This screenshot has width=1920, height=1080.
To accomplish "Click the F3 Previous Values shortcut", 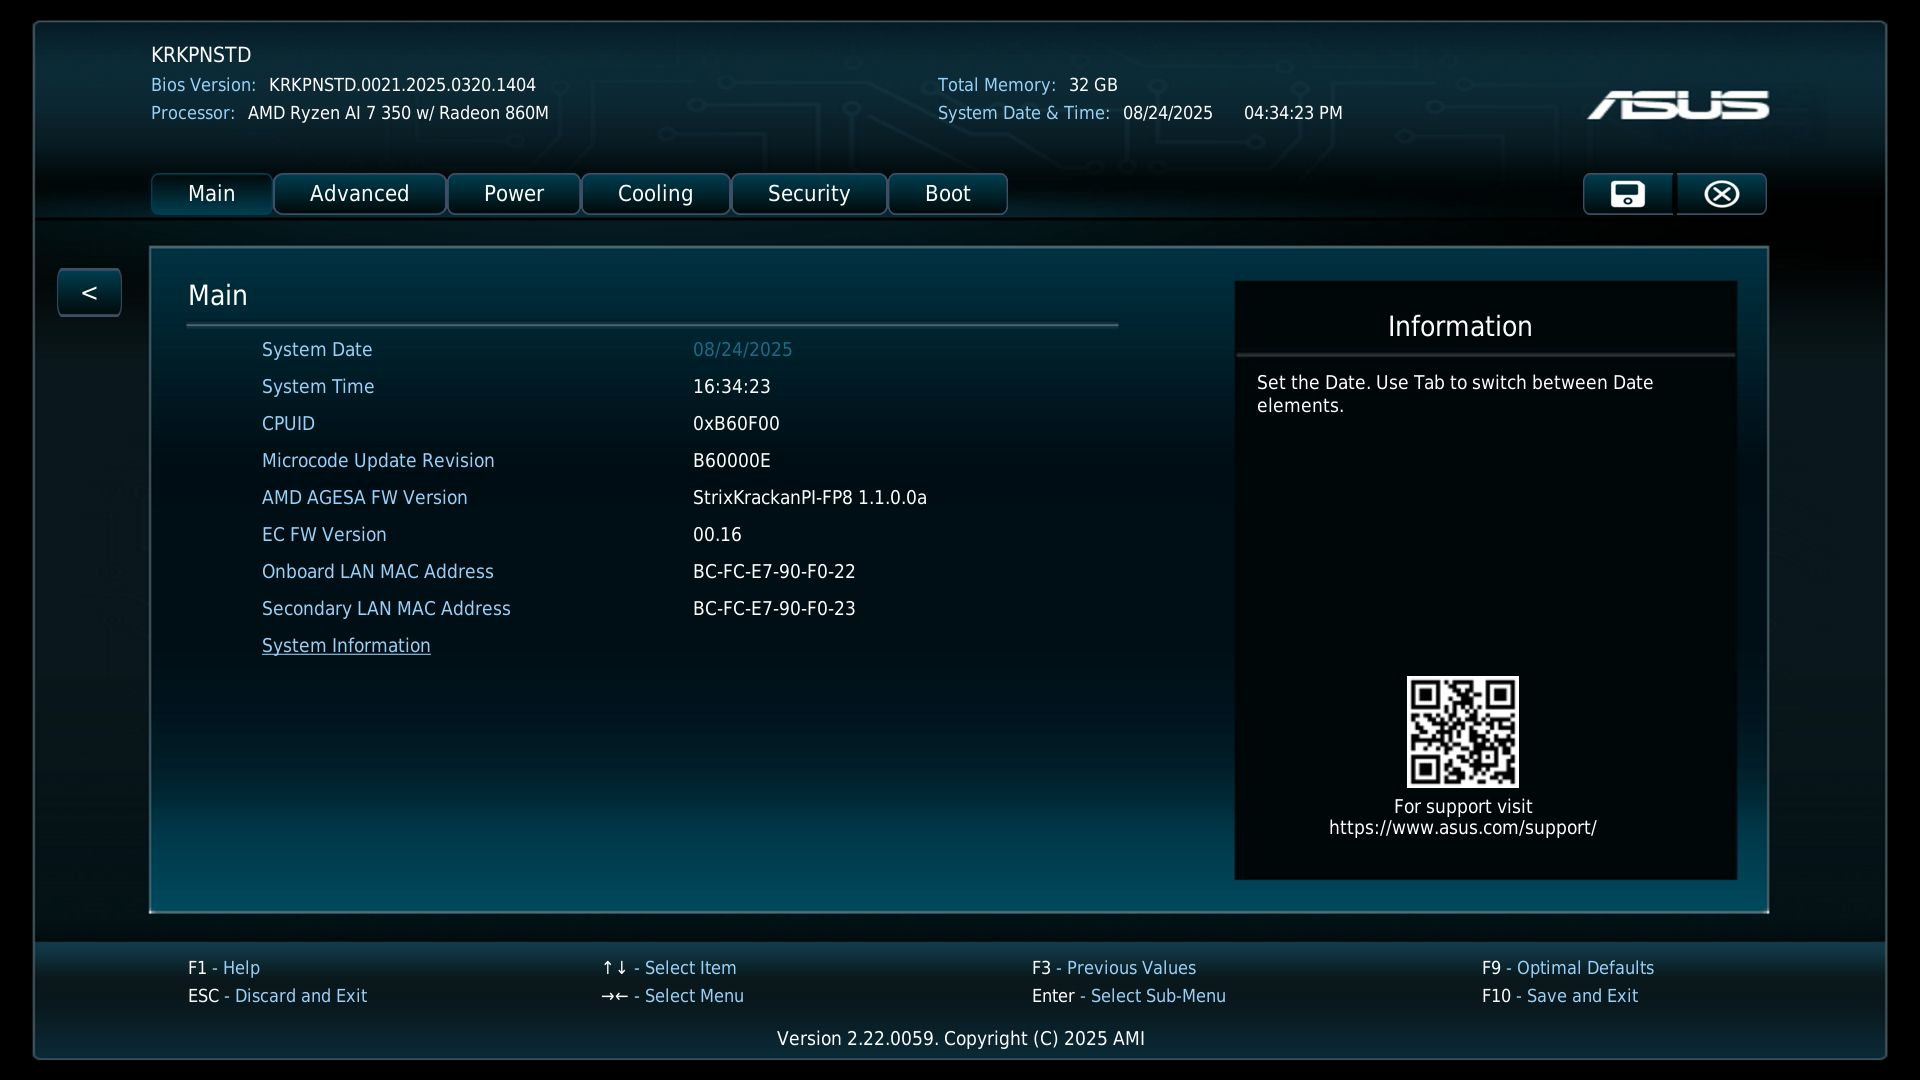I will [x=1113, y=968].
